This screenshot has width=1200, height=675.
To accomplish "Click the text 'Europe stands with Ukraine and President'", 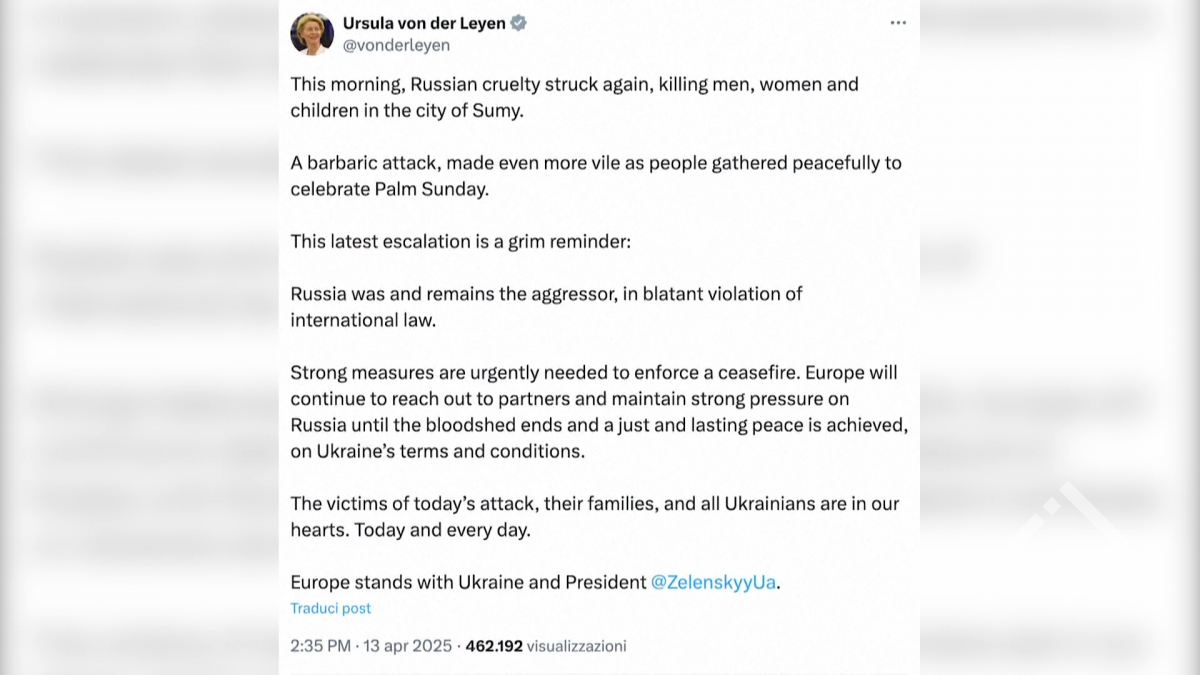I will click(468, 582).
